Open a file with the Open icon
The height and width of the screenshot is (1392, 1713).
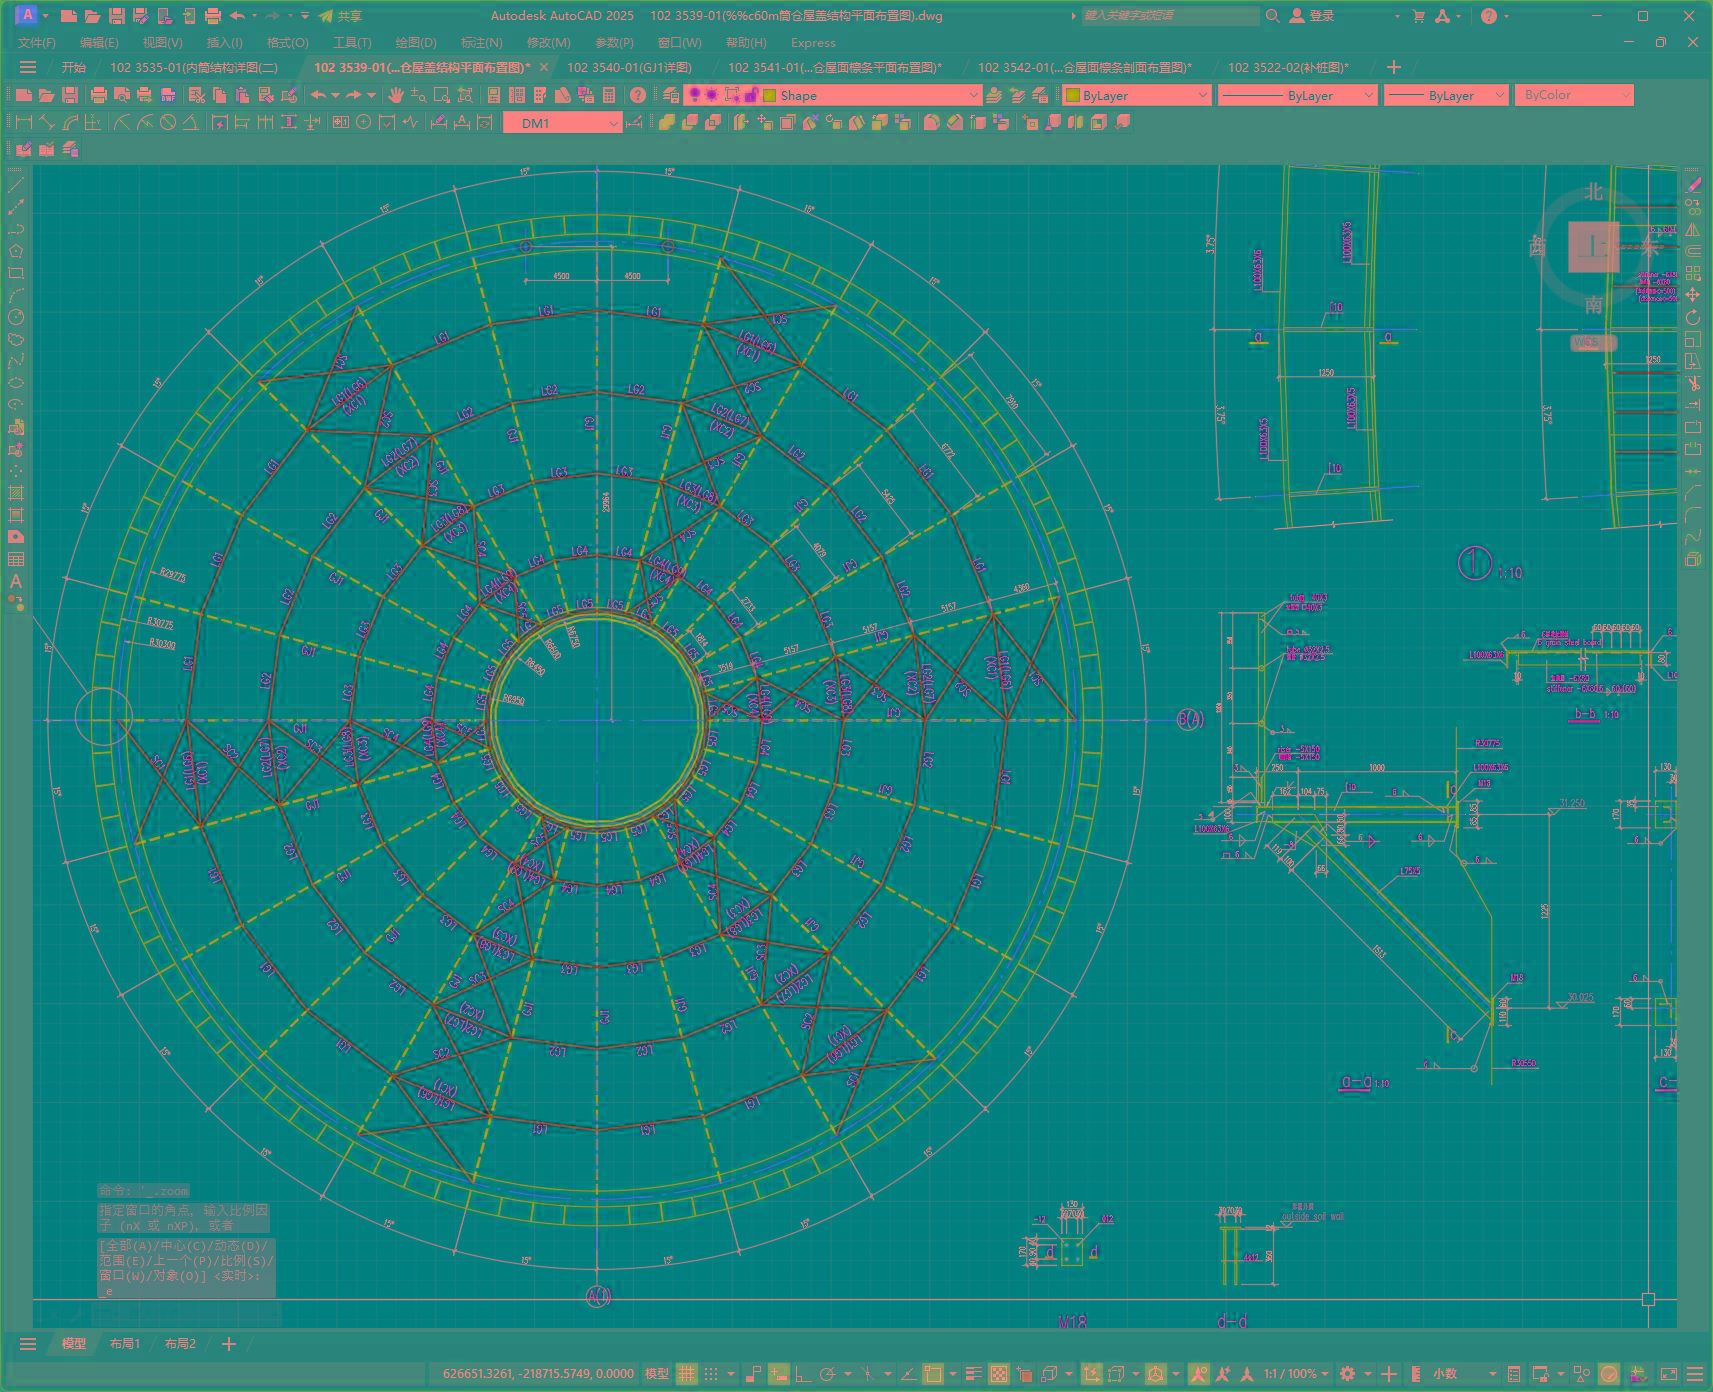tap(46, 95)
